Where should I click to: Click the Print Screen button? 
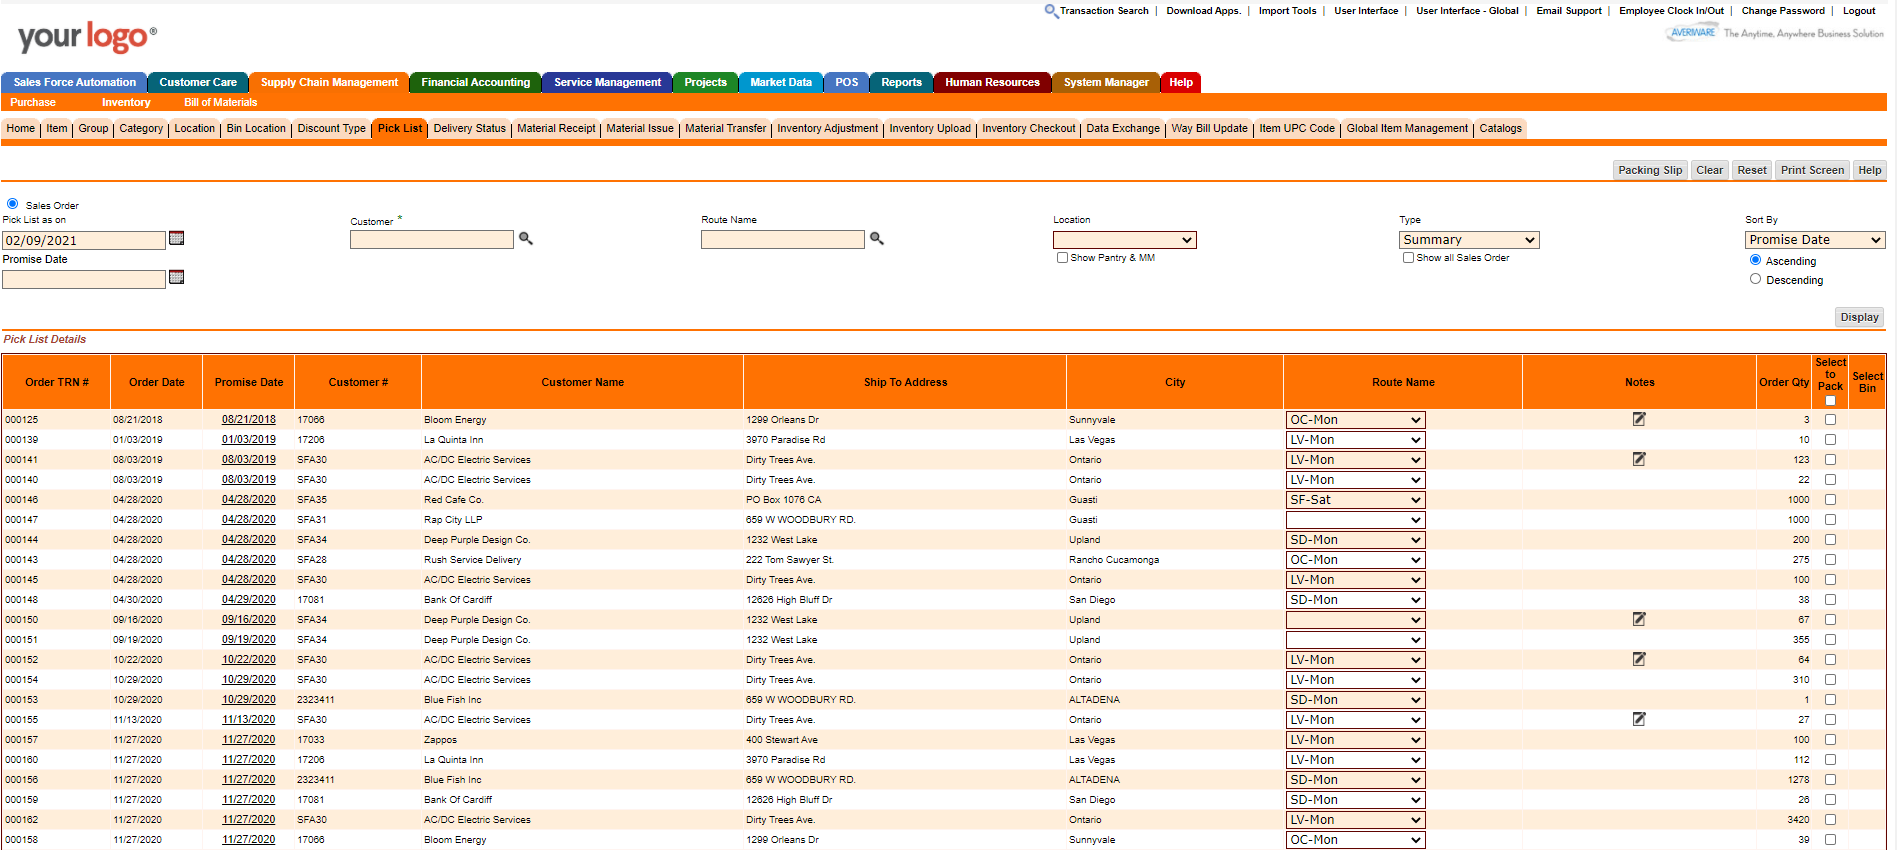pos(1812,170)
